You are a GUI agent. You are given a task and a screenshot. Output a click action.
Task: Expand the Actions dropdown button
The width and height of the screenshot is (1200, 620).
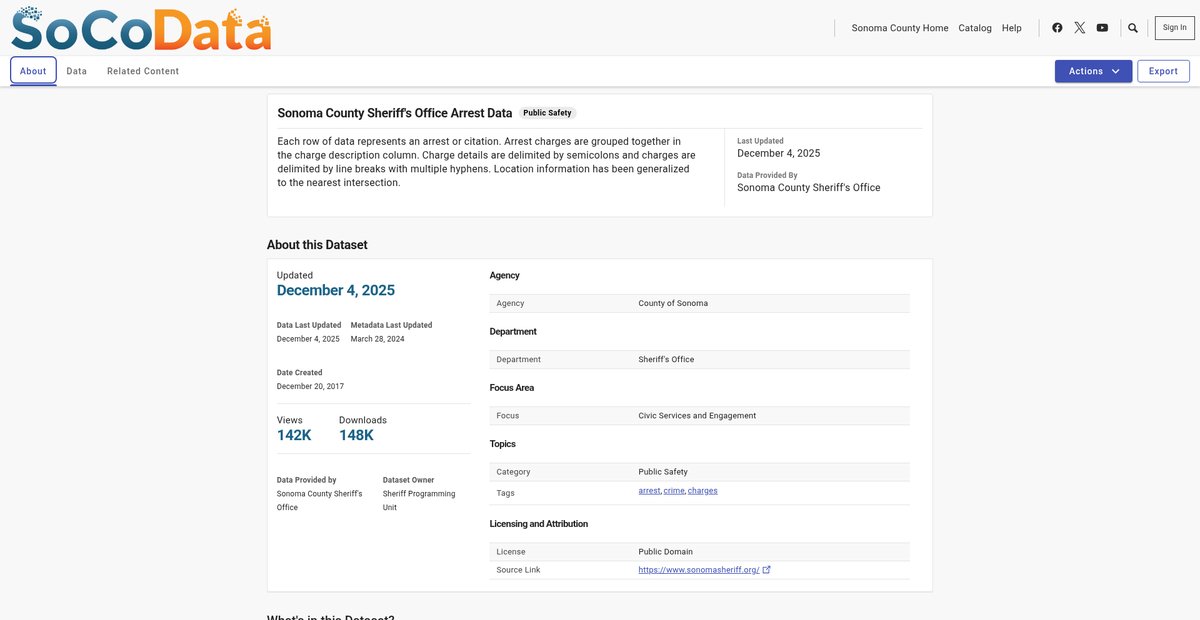point(1093,71)
